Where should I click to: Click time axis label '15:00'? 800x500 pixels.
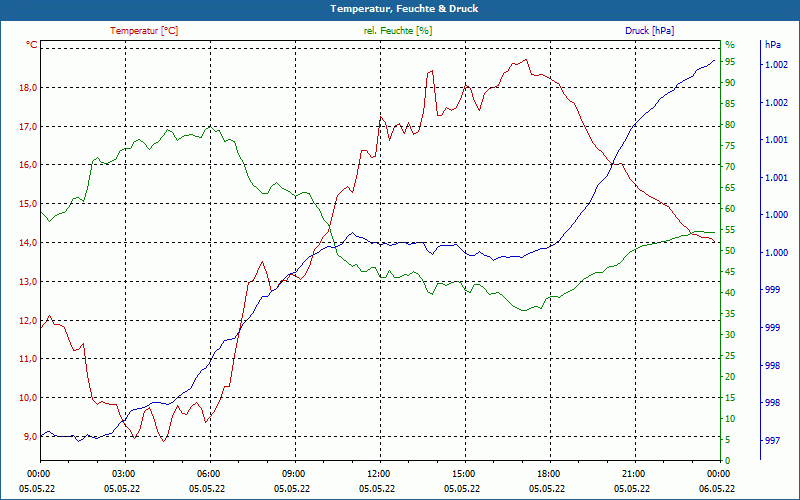(465, 473)
